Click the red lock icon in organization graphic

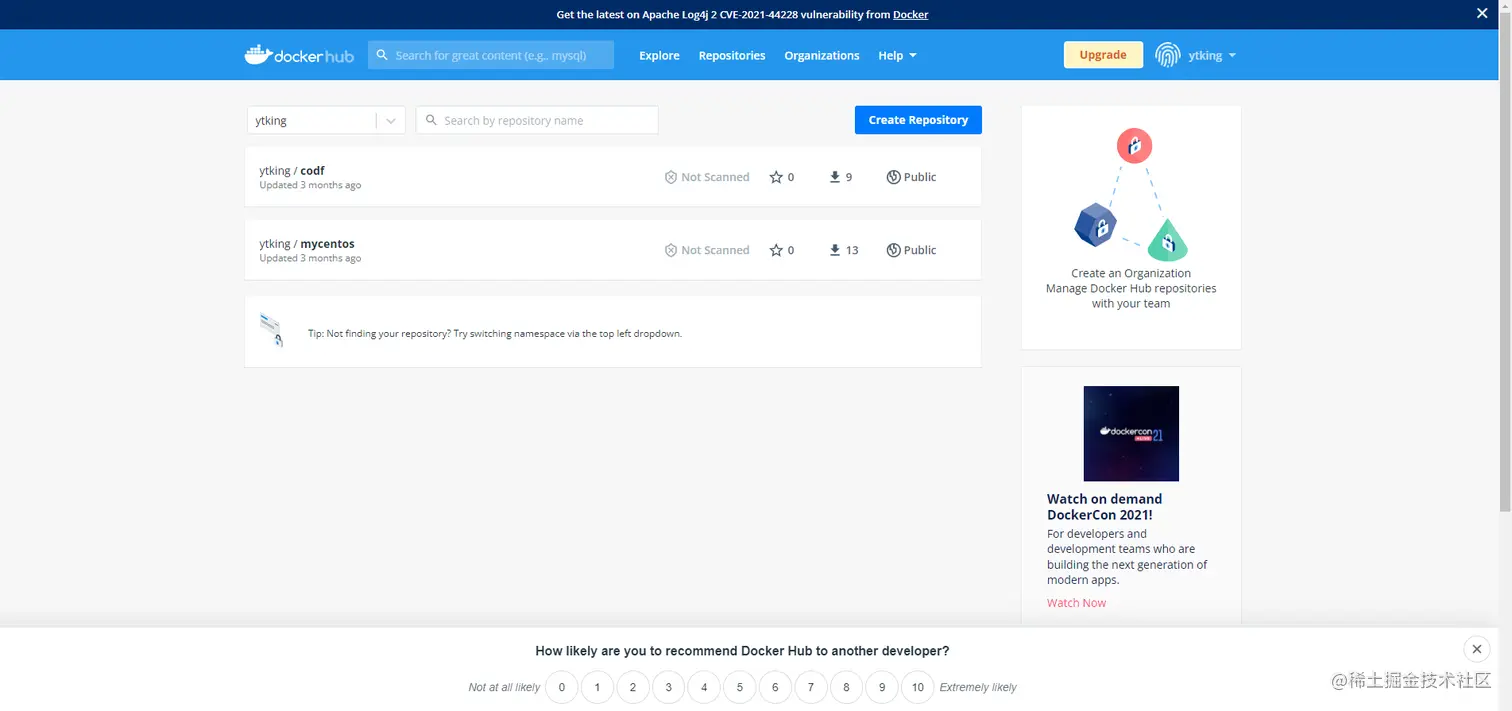point(1134,146)
